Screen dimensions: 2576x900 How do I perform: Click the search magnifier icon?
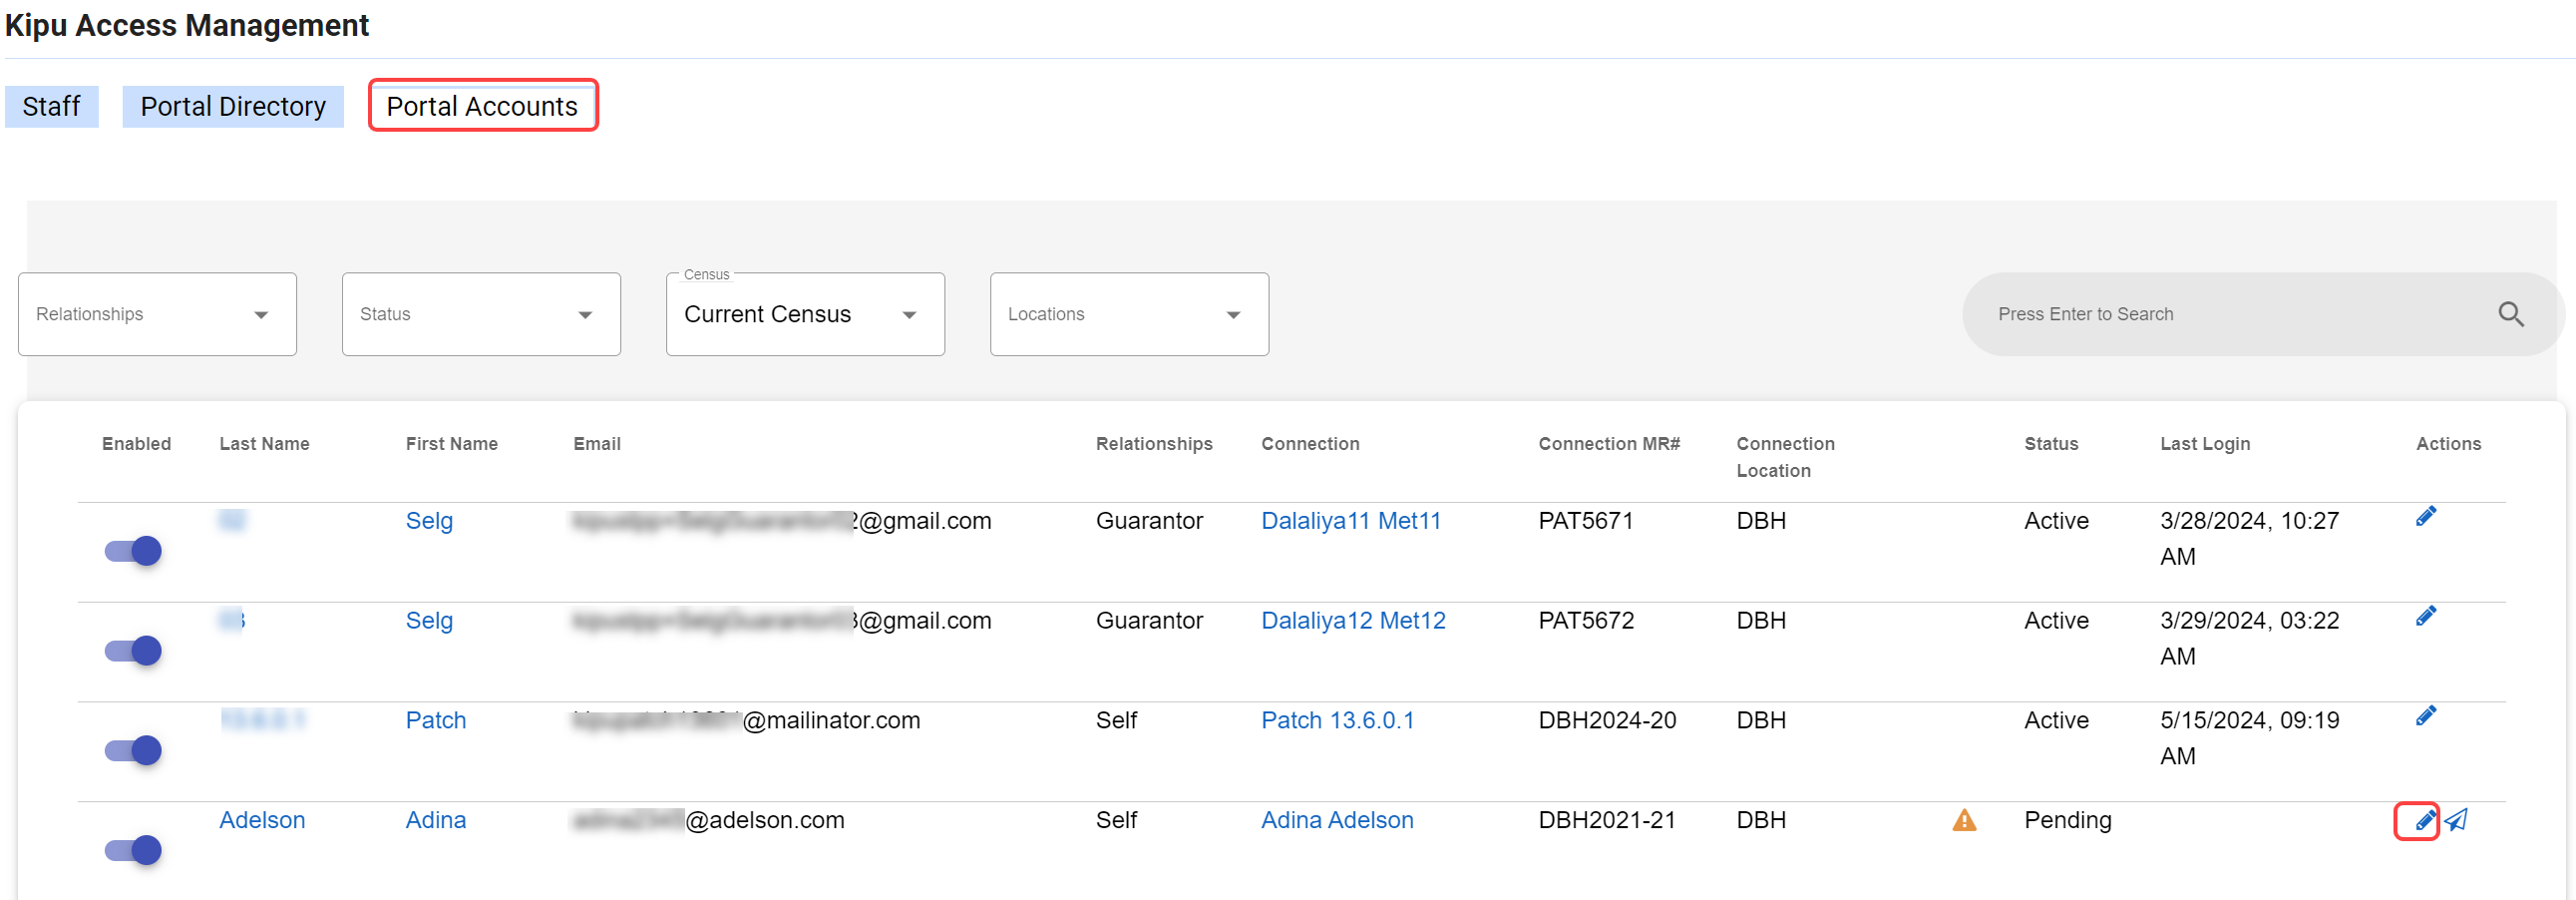(2510, 315)
